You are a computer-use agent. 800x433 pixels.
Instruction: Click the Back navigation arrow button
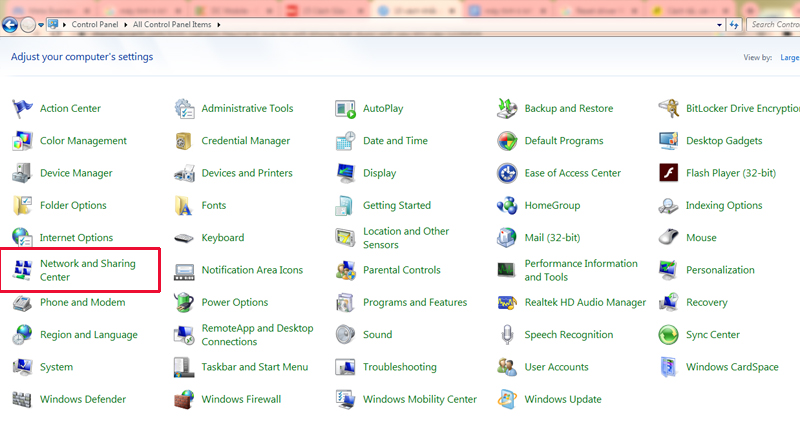pyautogui.click(x=10, y=24)
